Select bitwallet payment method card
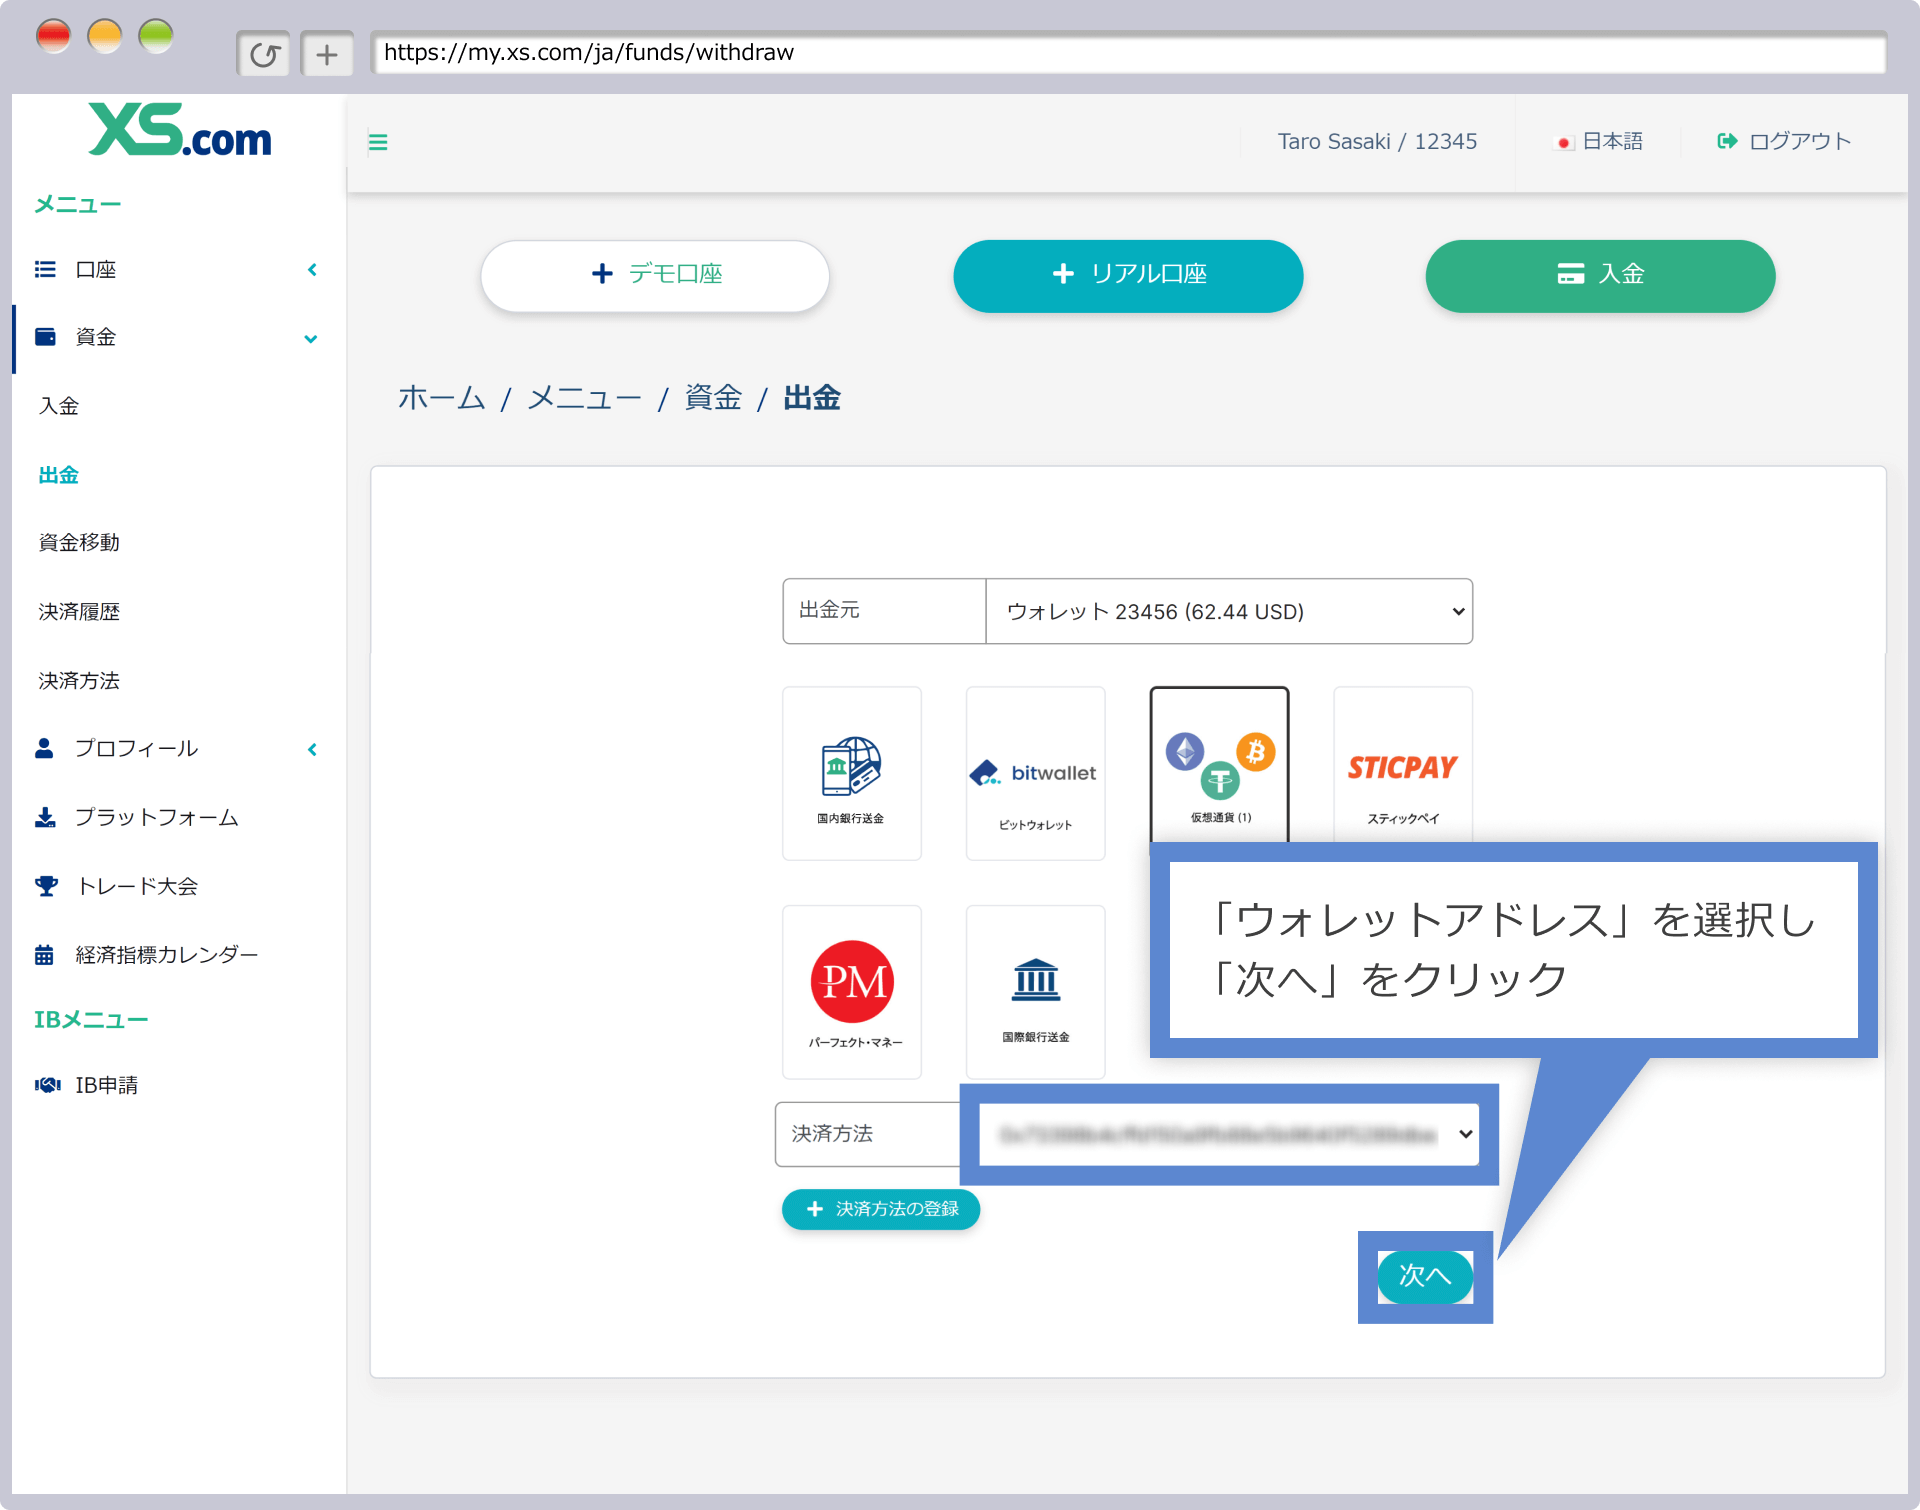The height and width of the screenshot is (1510, 1920). 1036,773
